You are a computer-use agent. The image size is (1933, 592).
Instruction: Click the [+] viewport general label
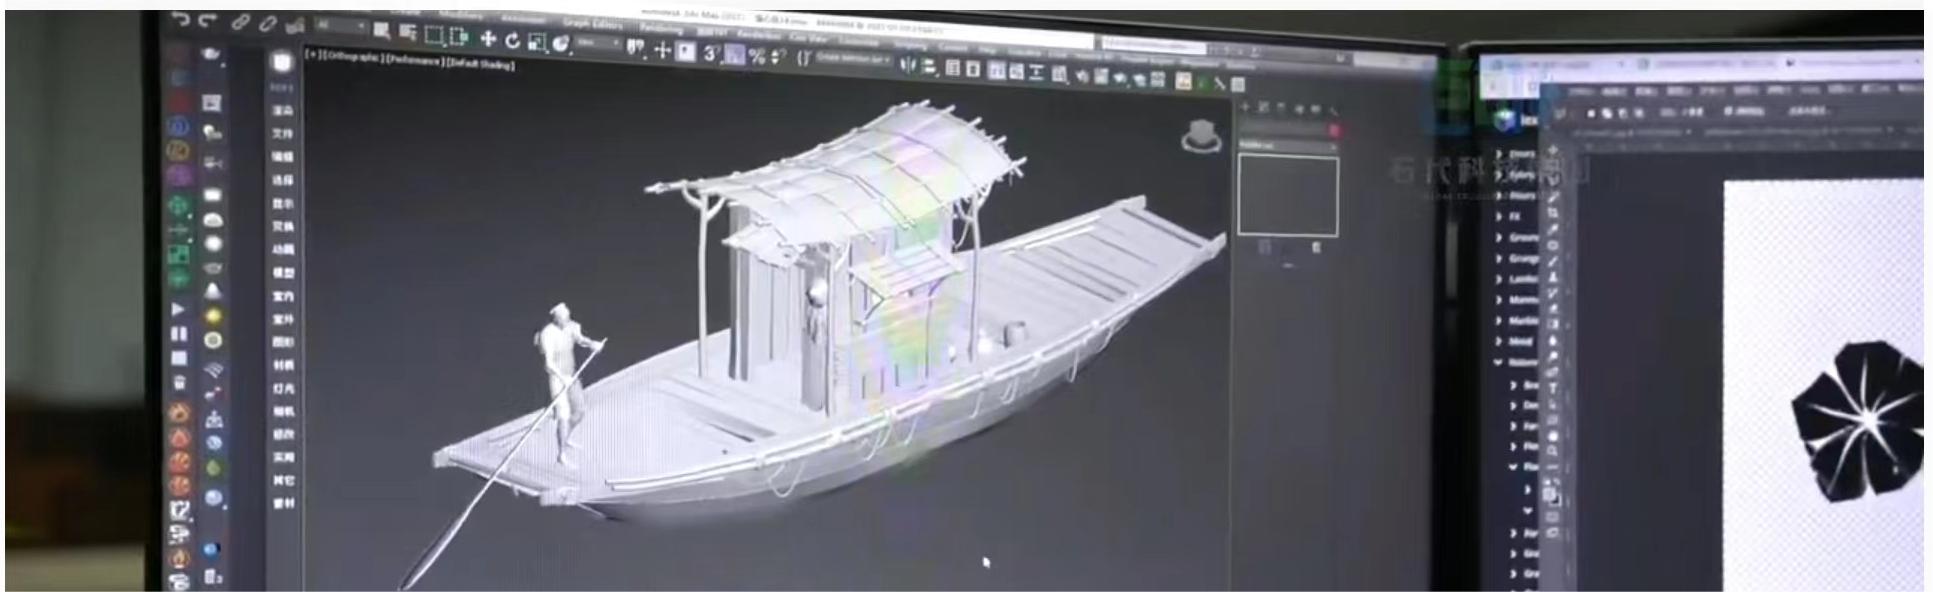tap(311, 55)
